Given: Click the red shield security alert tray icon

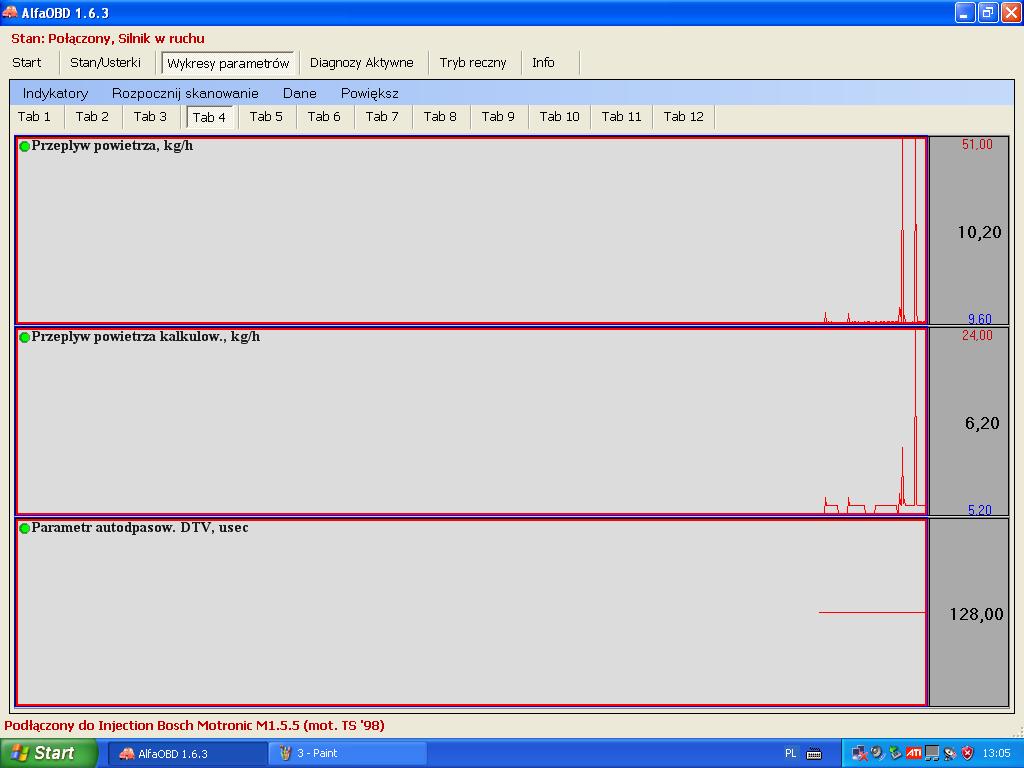Looking at the screenshot, I should pos(968,753).
